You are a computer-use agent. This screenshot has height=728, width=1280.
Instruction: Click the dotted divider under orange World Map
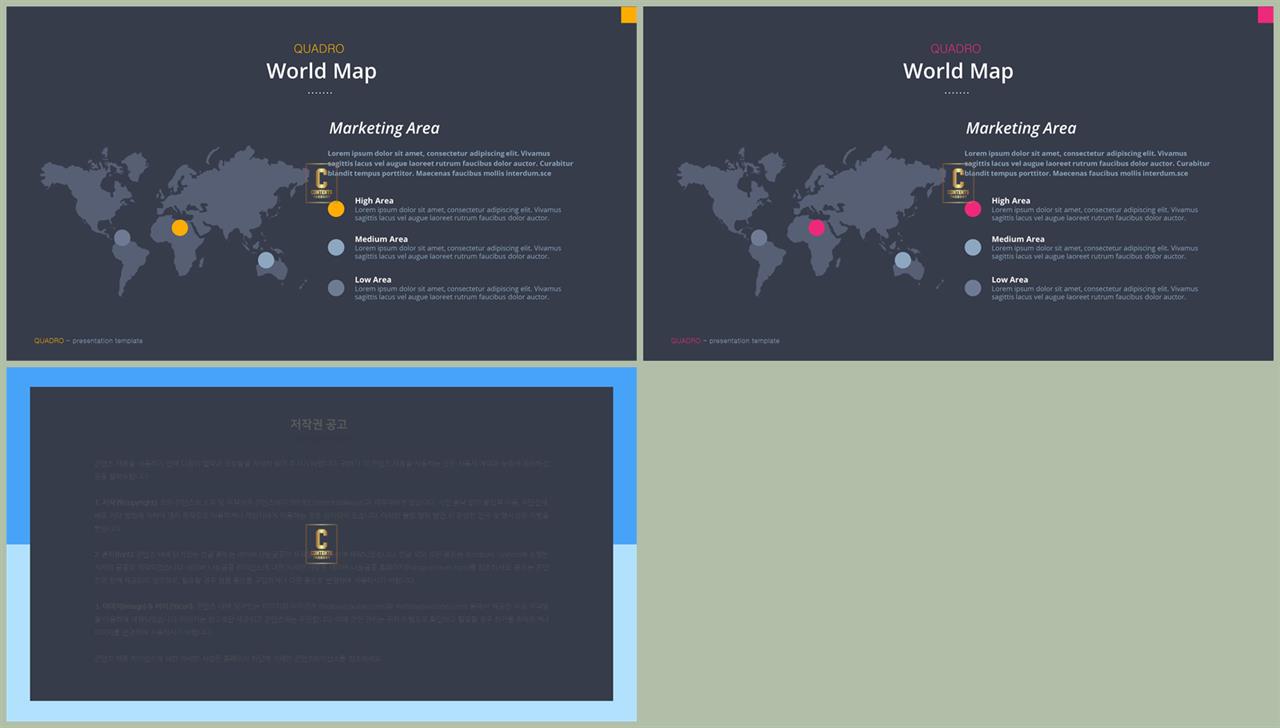coord(320,93)
